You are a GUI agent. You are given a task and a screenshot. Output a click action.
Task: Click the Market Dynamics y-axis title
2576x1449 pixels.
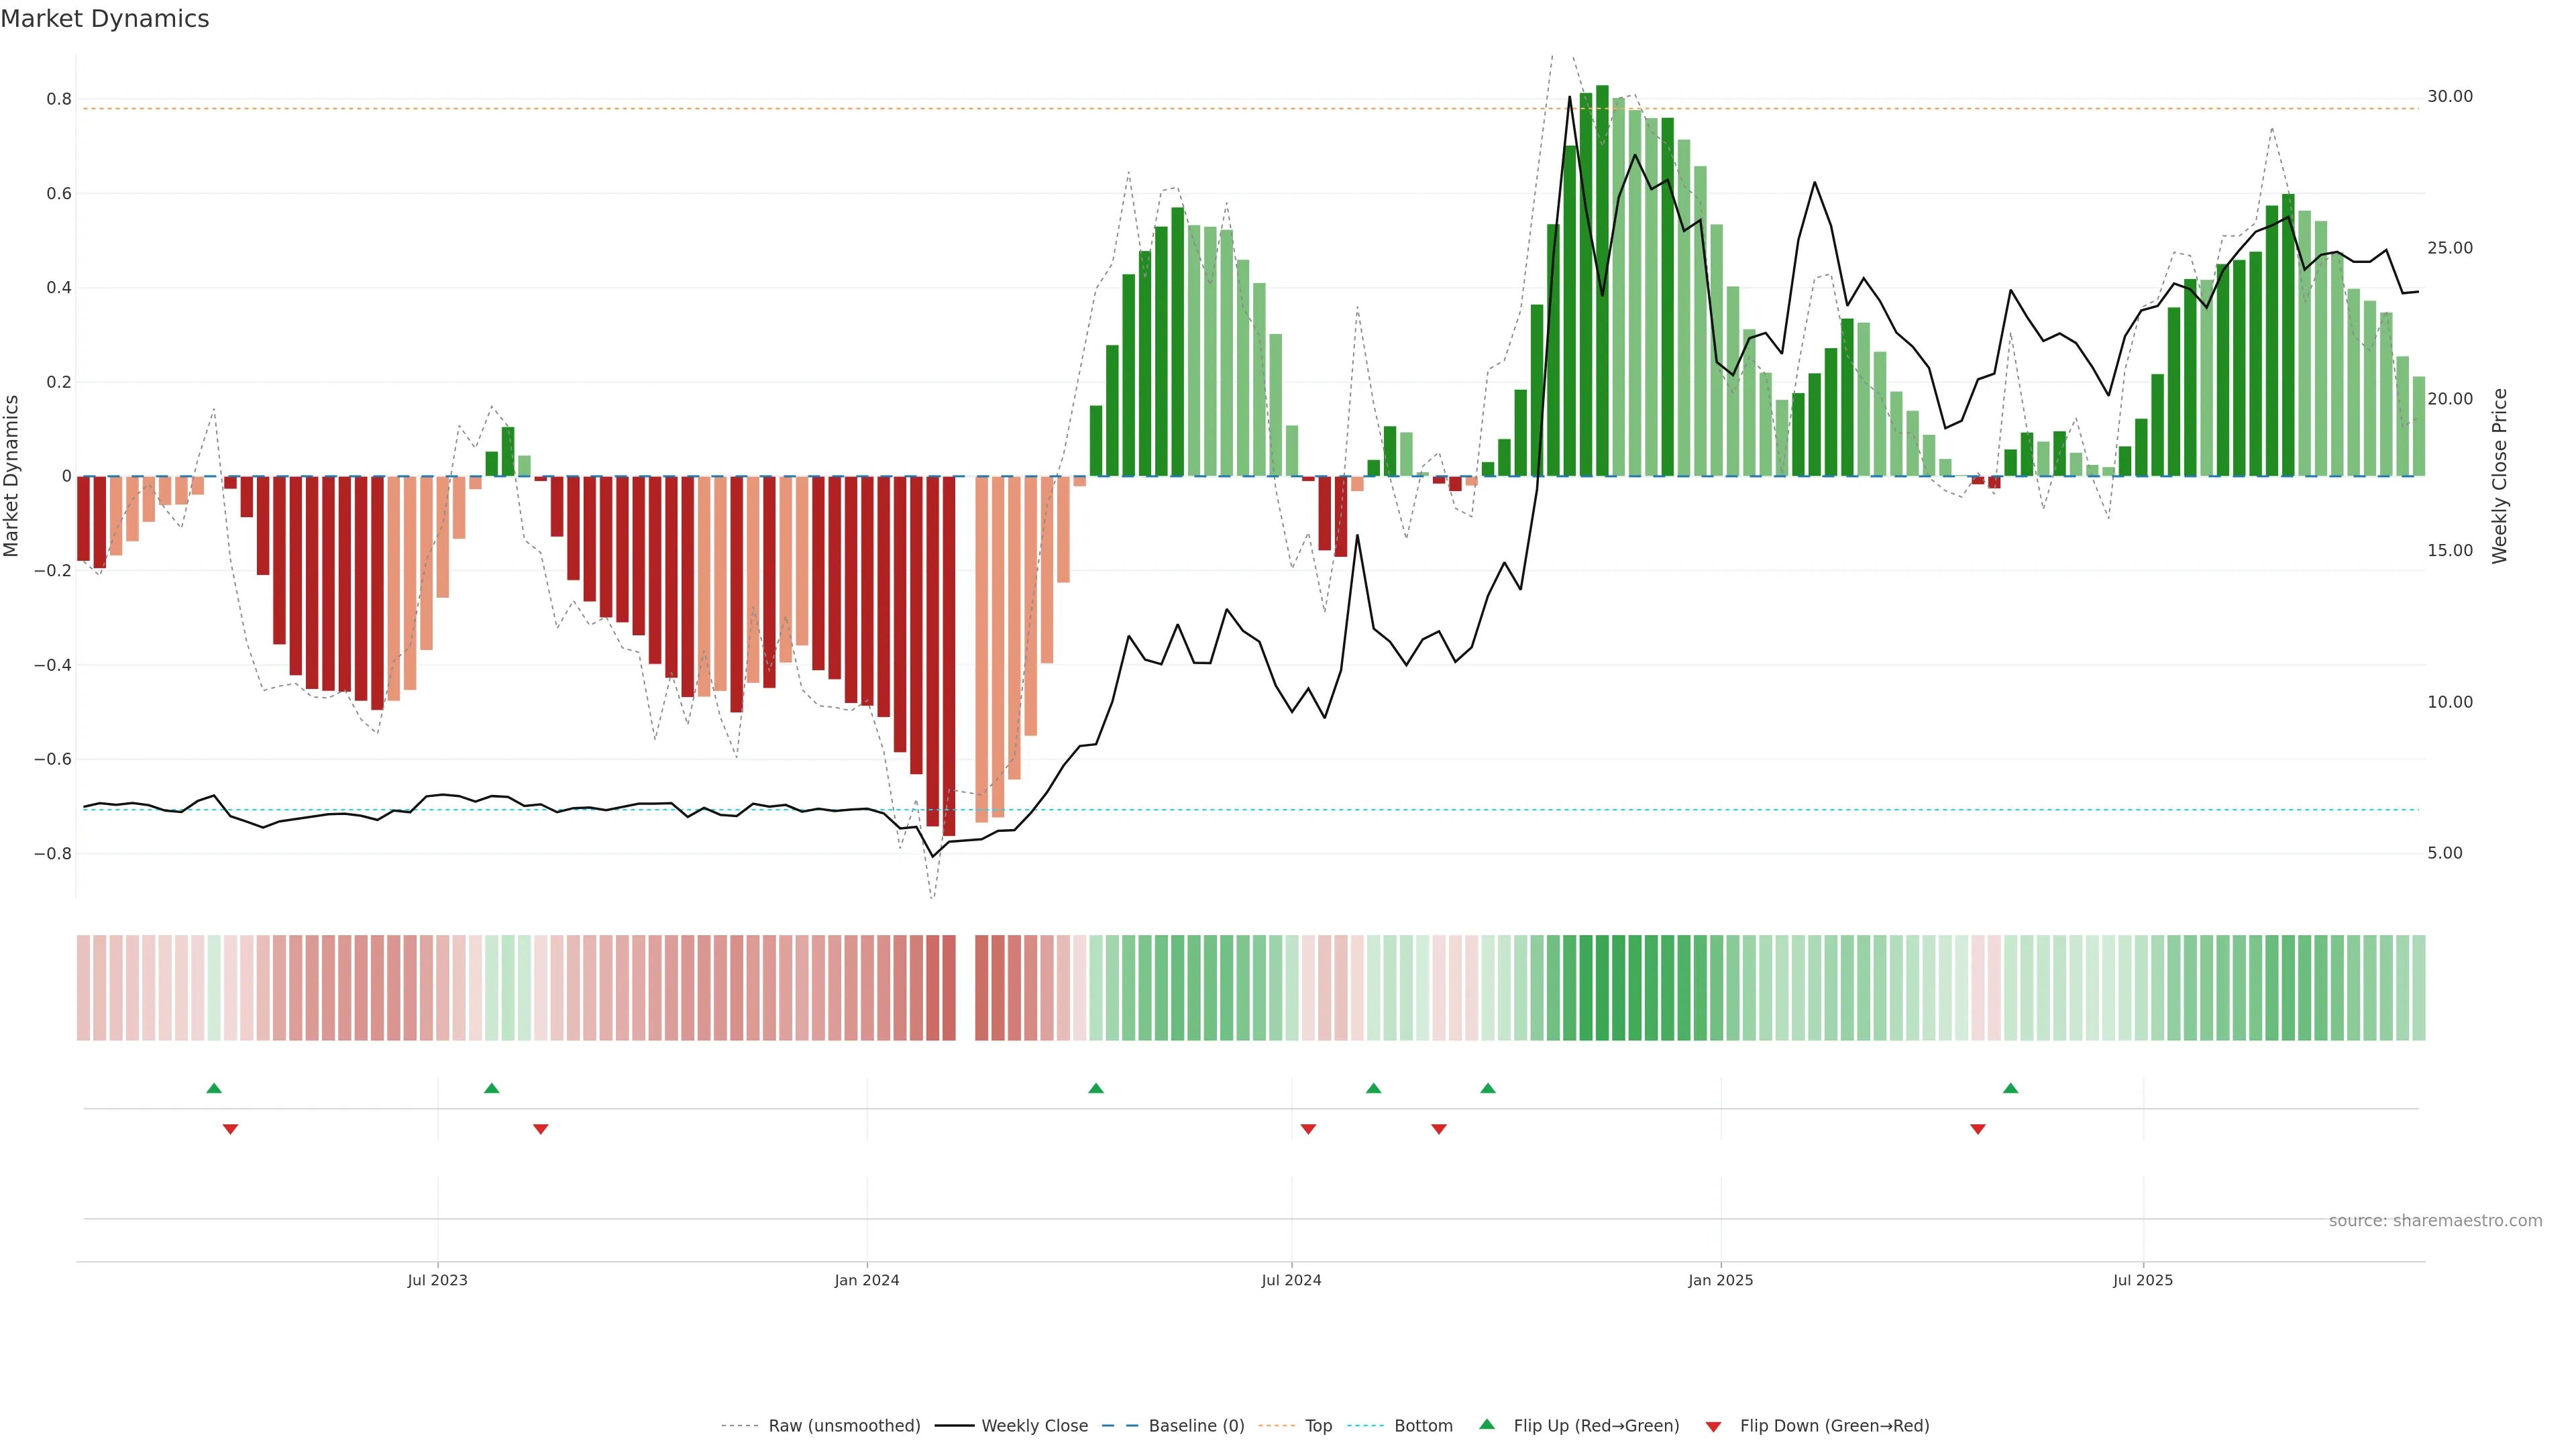coord(12,476)
